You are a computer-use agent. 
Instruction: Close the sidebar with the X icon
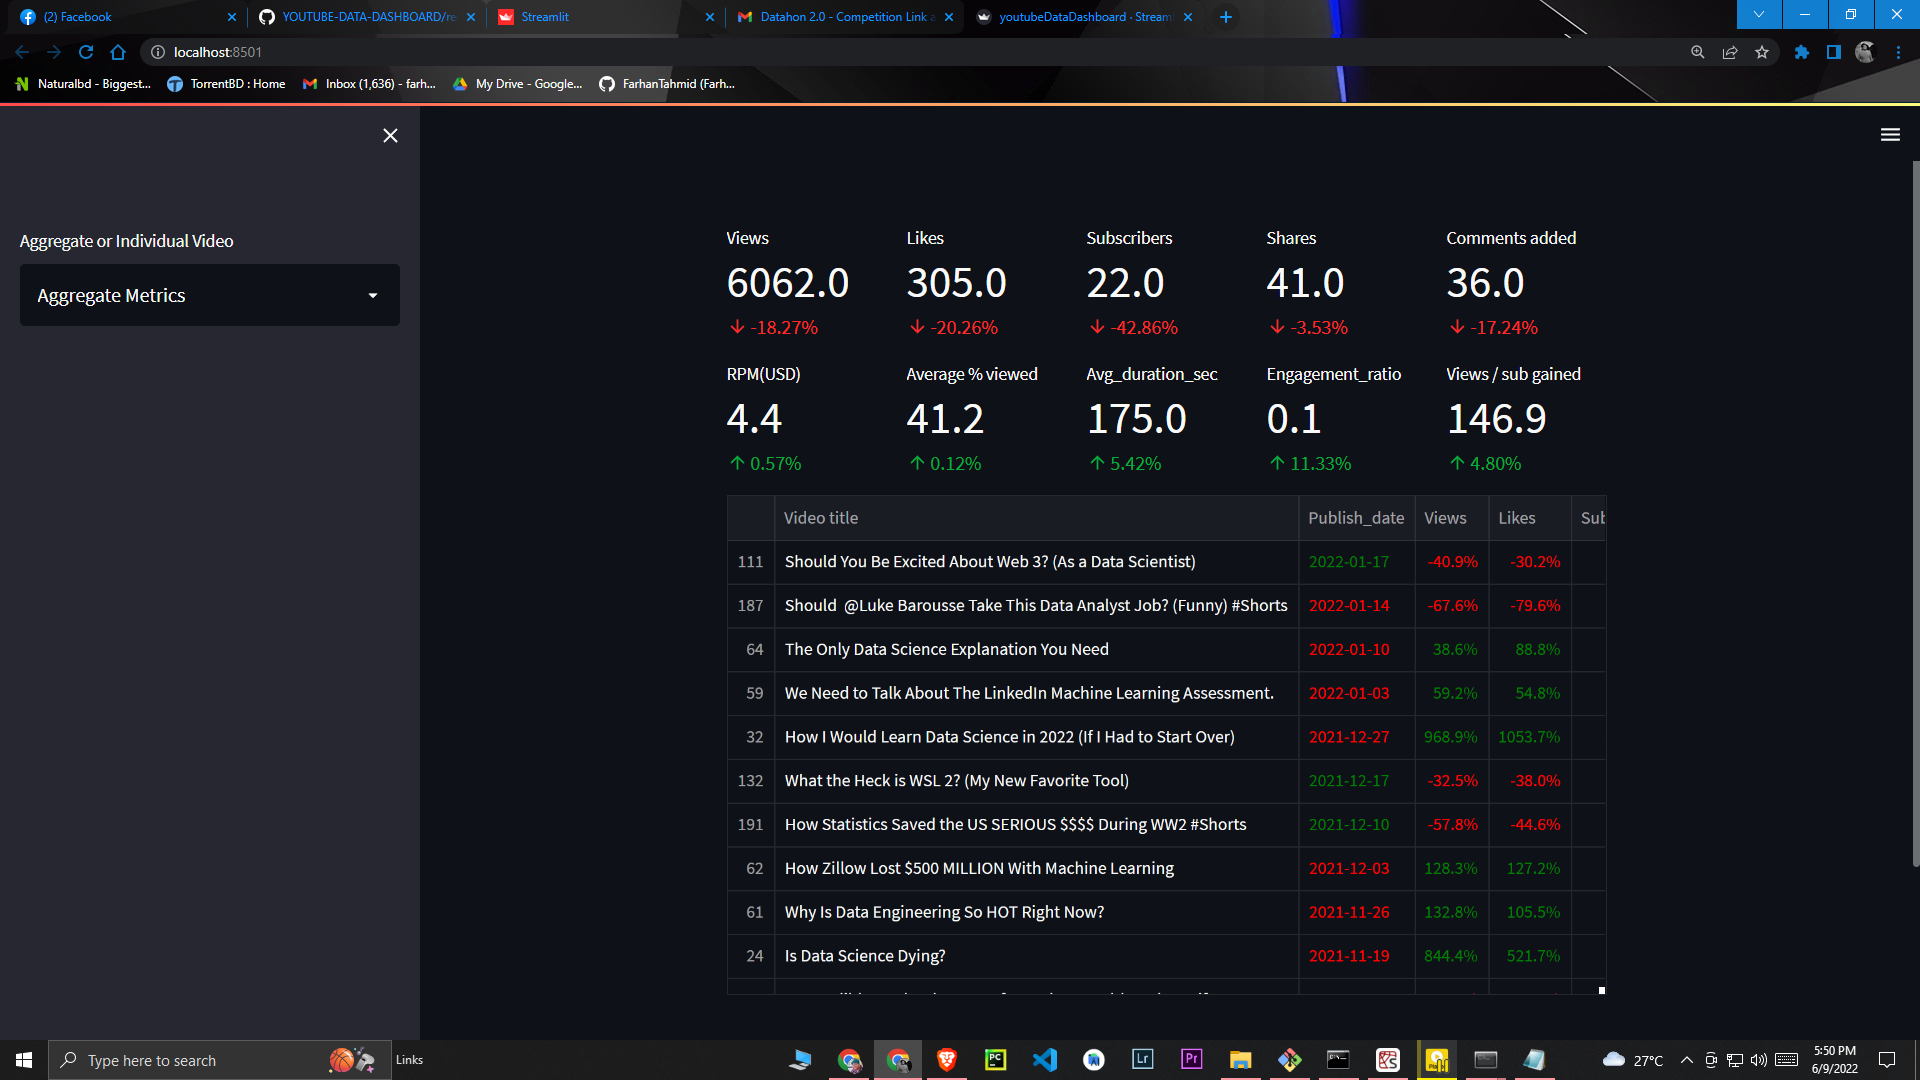point(390,135)
